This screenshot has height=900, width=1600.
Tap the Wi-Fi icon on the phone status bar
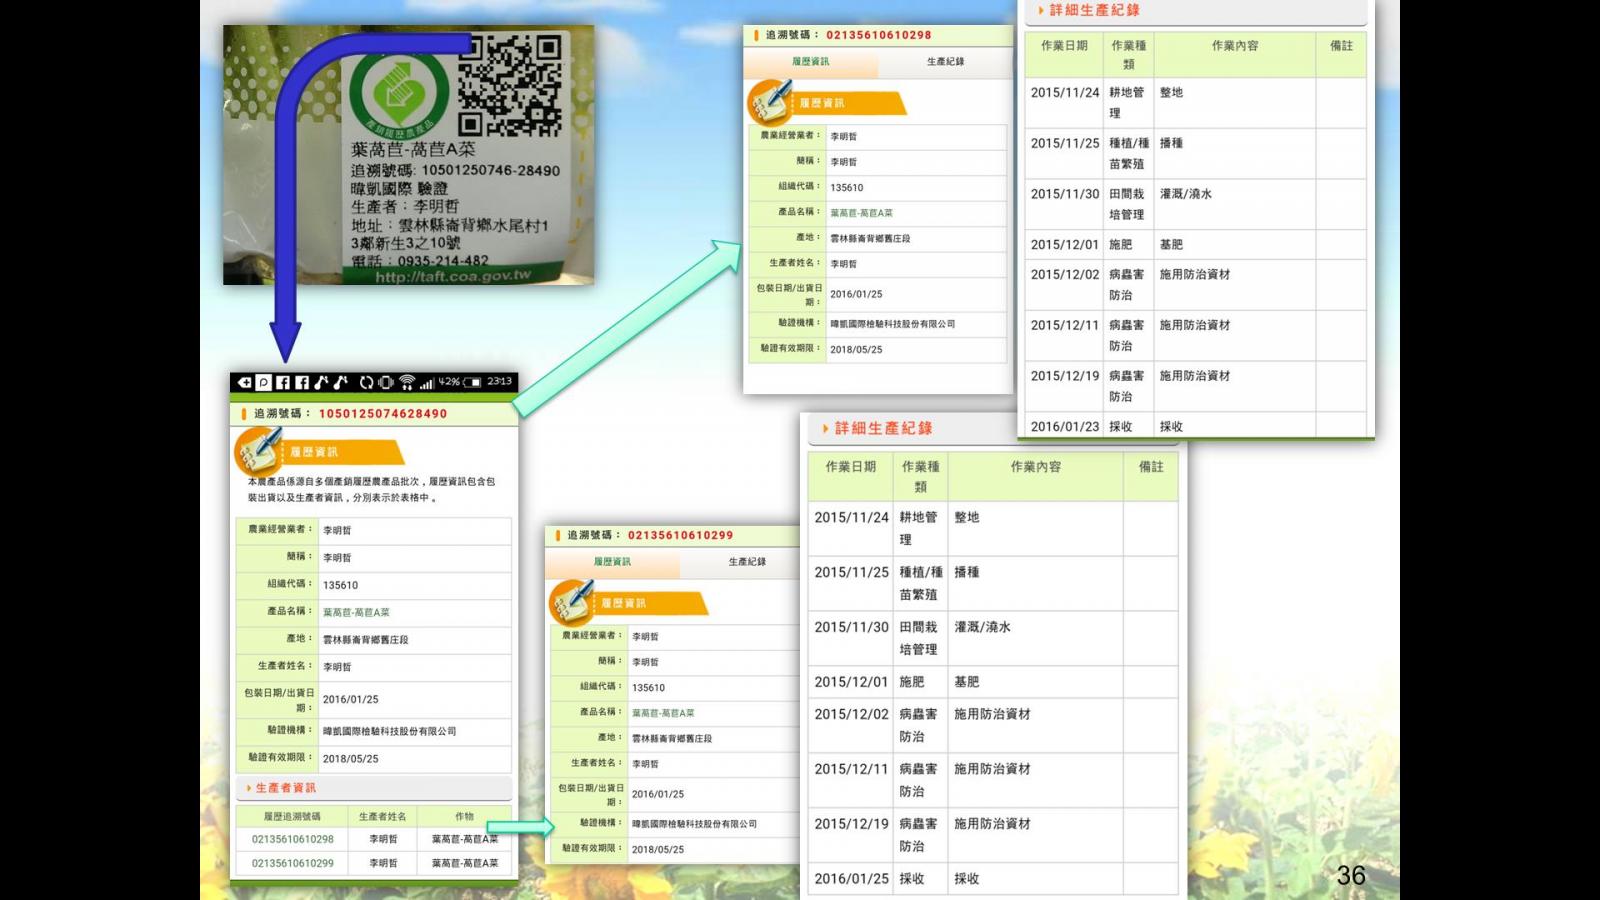point(408,382)
